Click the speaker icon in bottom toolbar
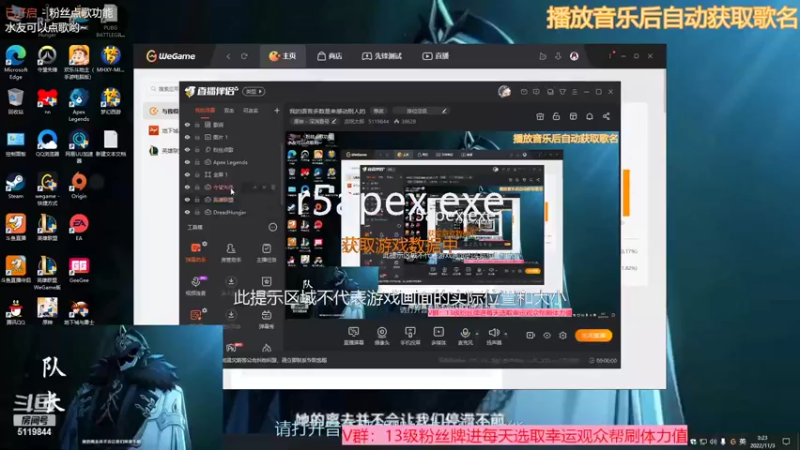800x450 pixels. [493, 333]
